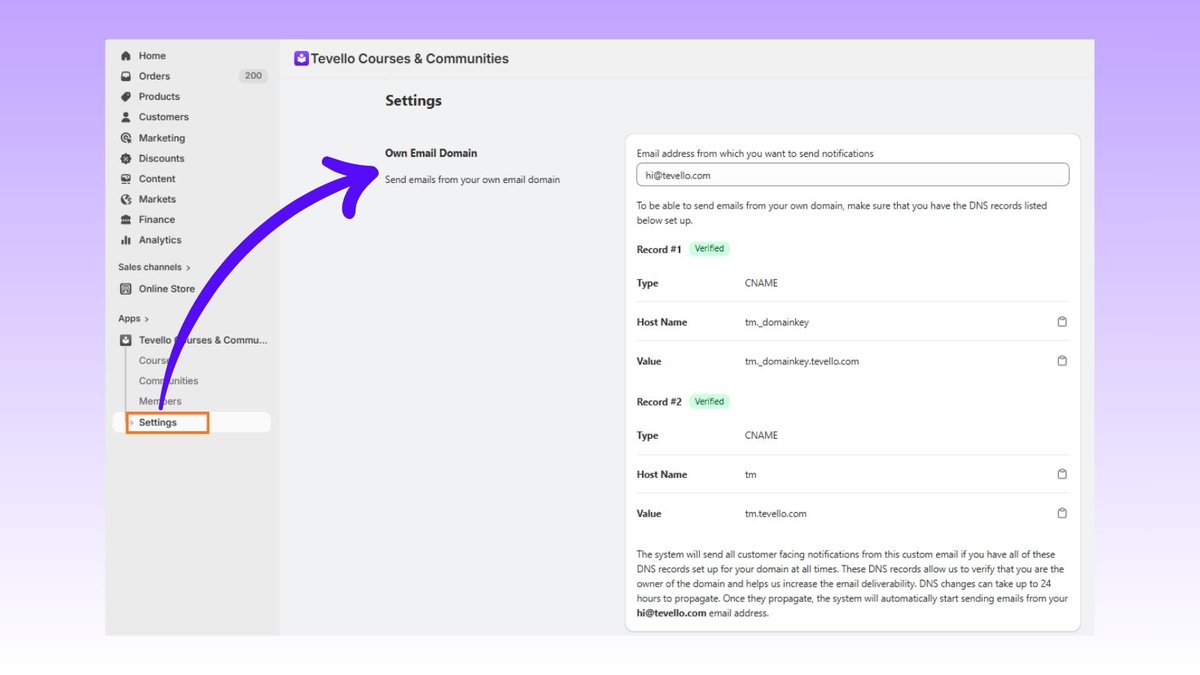Click the Online Store icon
Viewport: 1200px width, 675px height.
[x=126, y=289]
